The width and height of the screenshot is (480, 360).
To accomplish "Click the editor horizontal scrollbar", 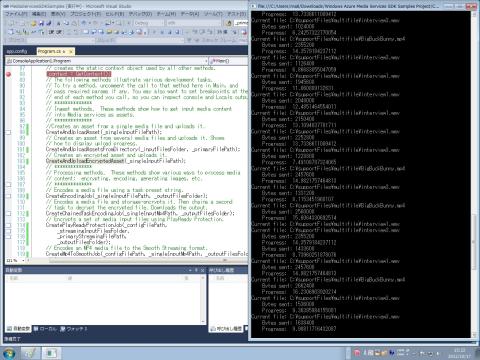I will [x=138, y=260].
